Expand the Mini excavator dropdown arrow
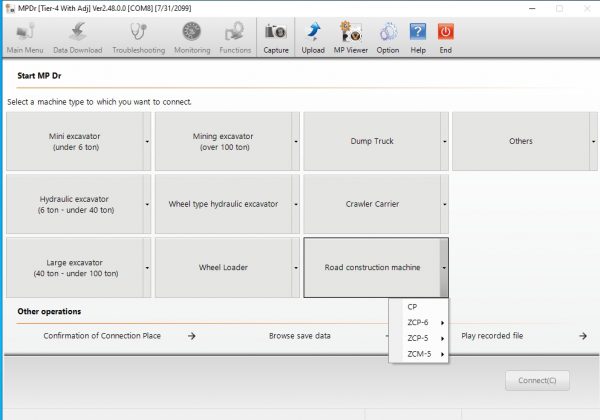This screenshot has width=600, height=420. (147, 141)
